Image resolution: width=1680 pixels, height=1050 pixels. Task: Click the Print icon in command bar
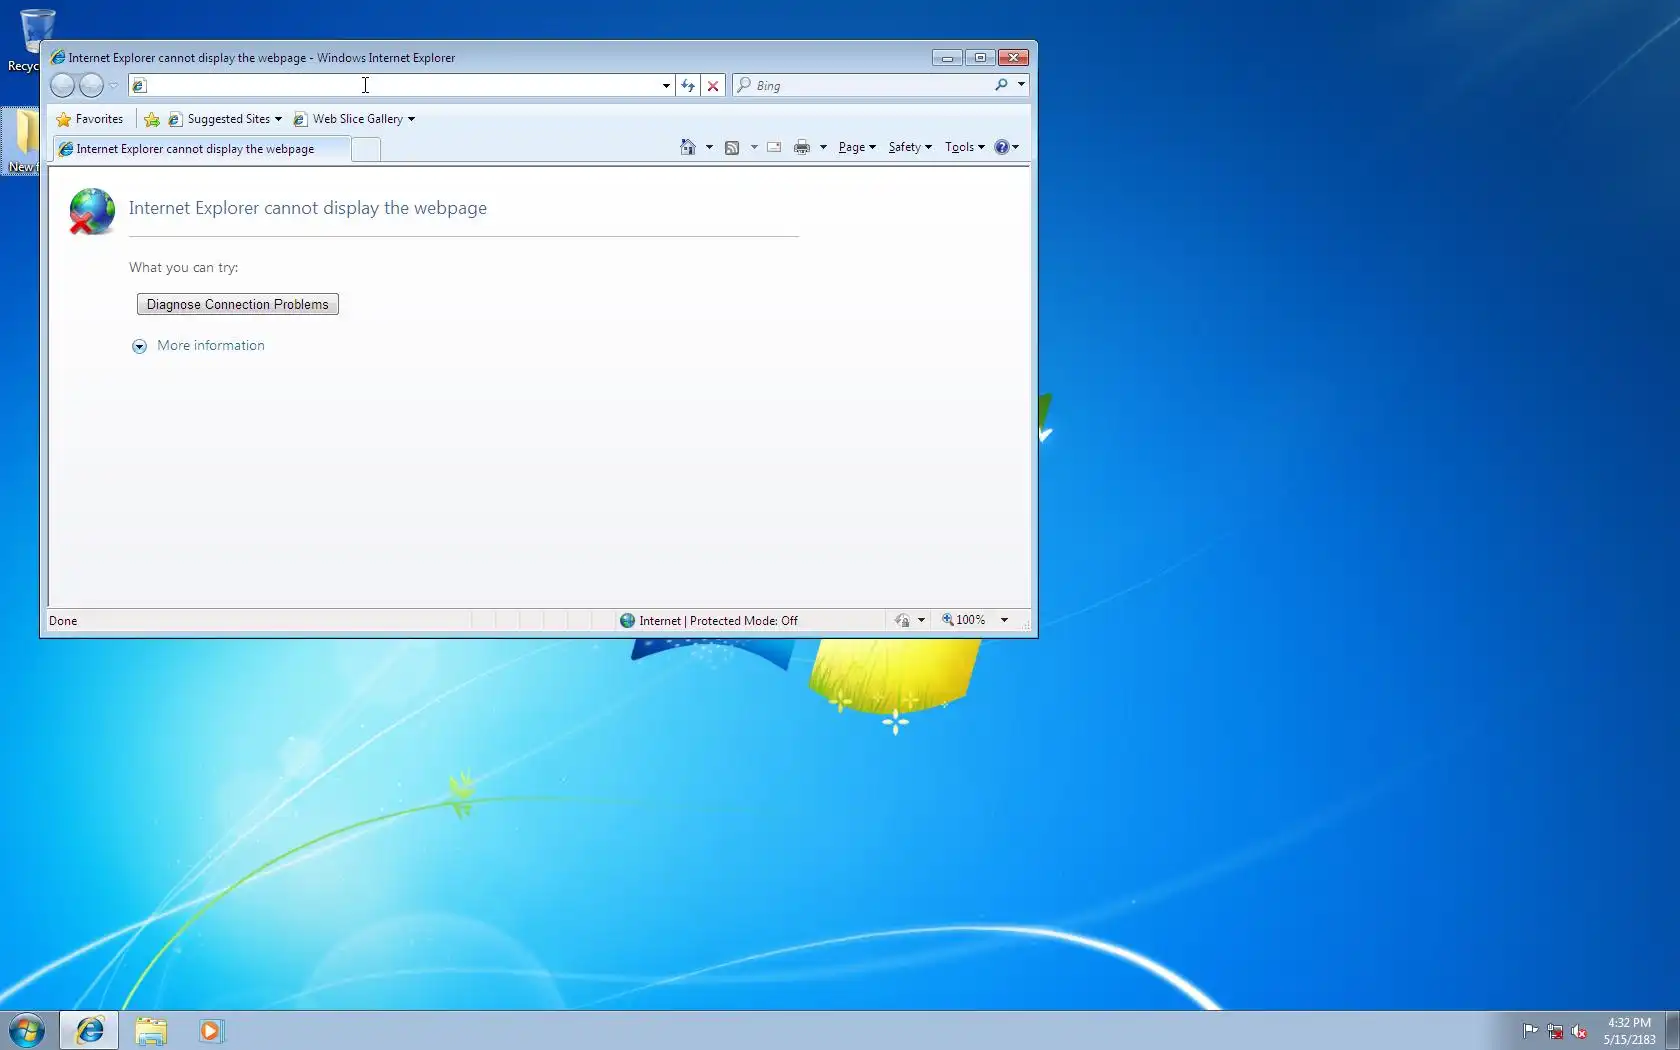tap(802, 147)
